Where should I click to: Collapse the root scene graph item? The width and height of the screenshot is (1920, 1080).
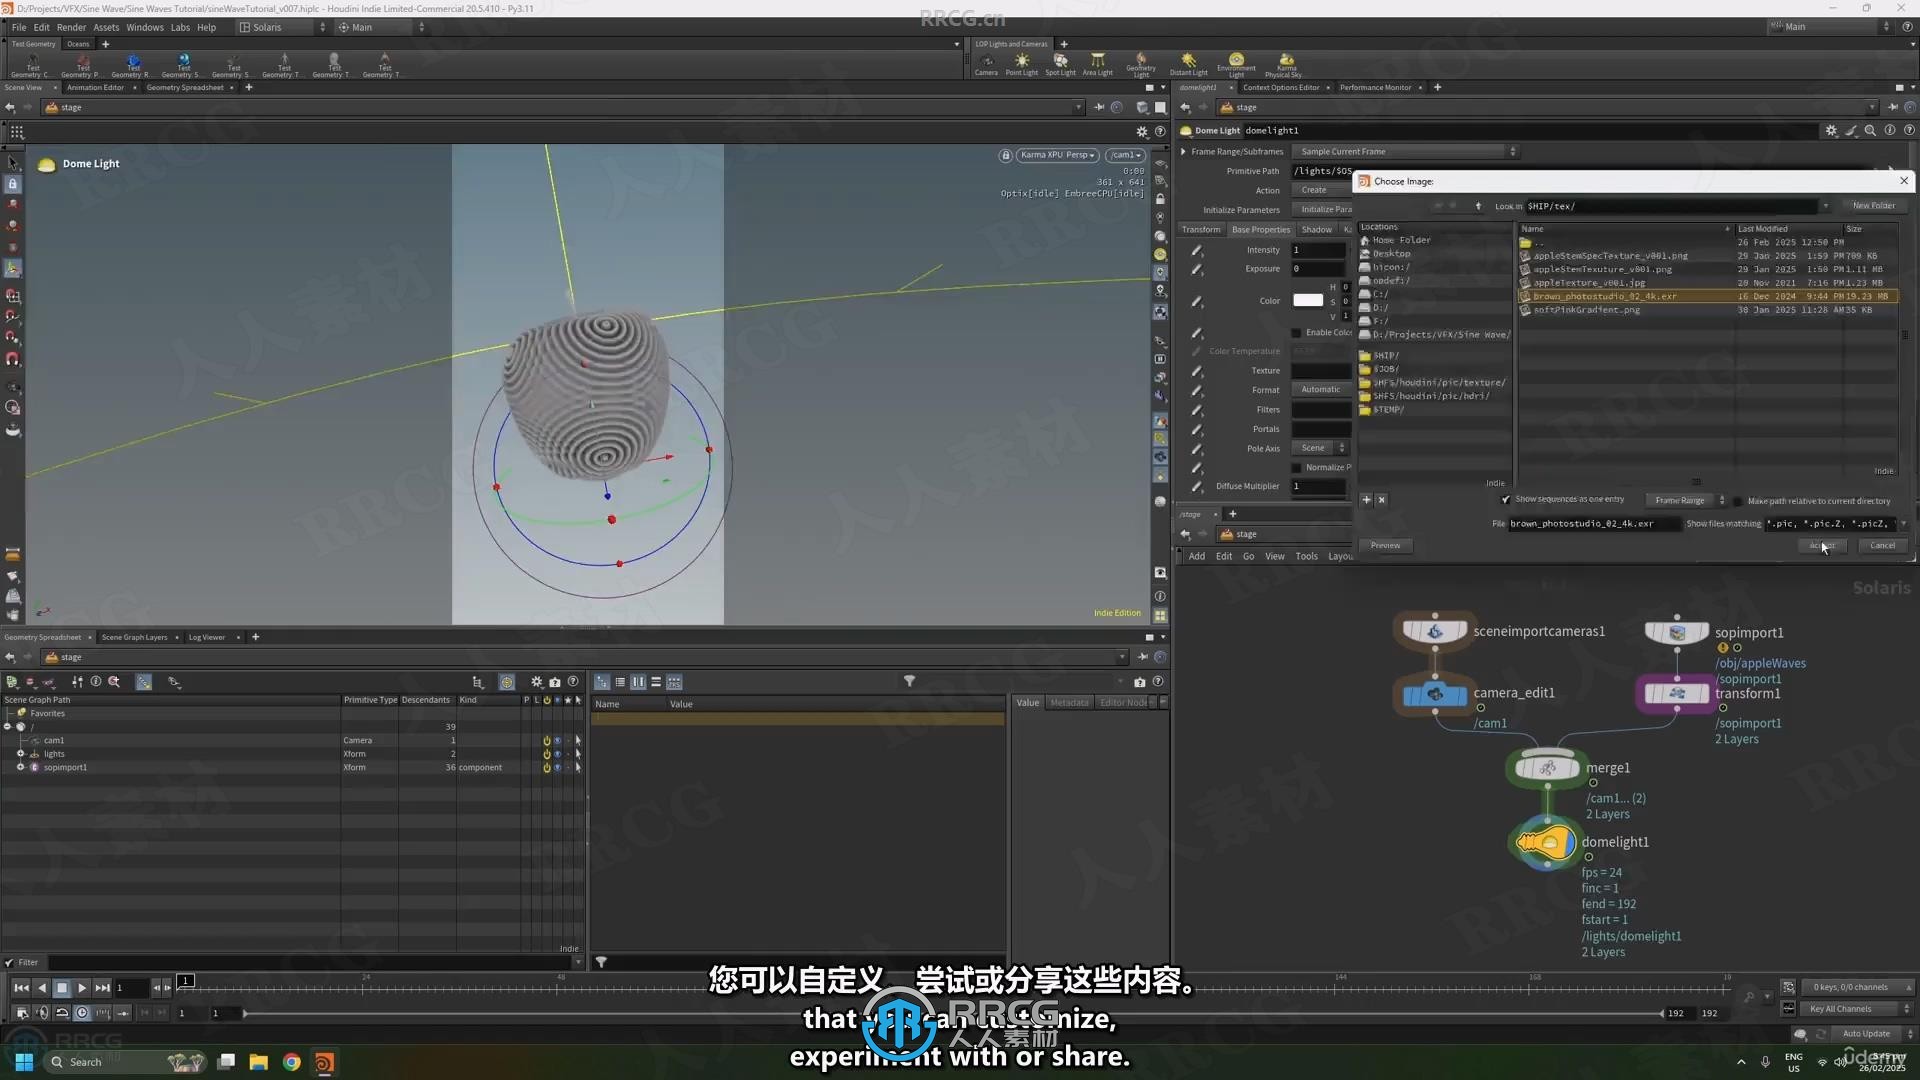tap(8, 727)
